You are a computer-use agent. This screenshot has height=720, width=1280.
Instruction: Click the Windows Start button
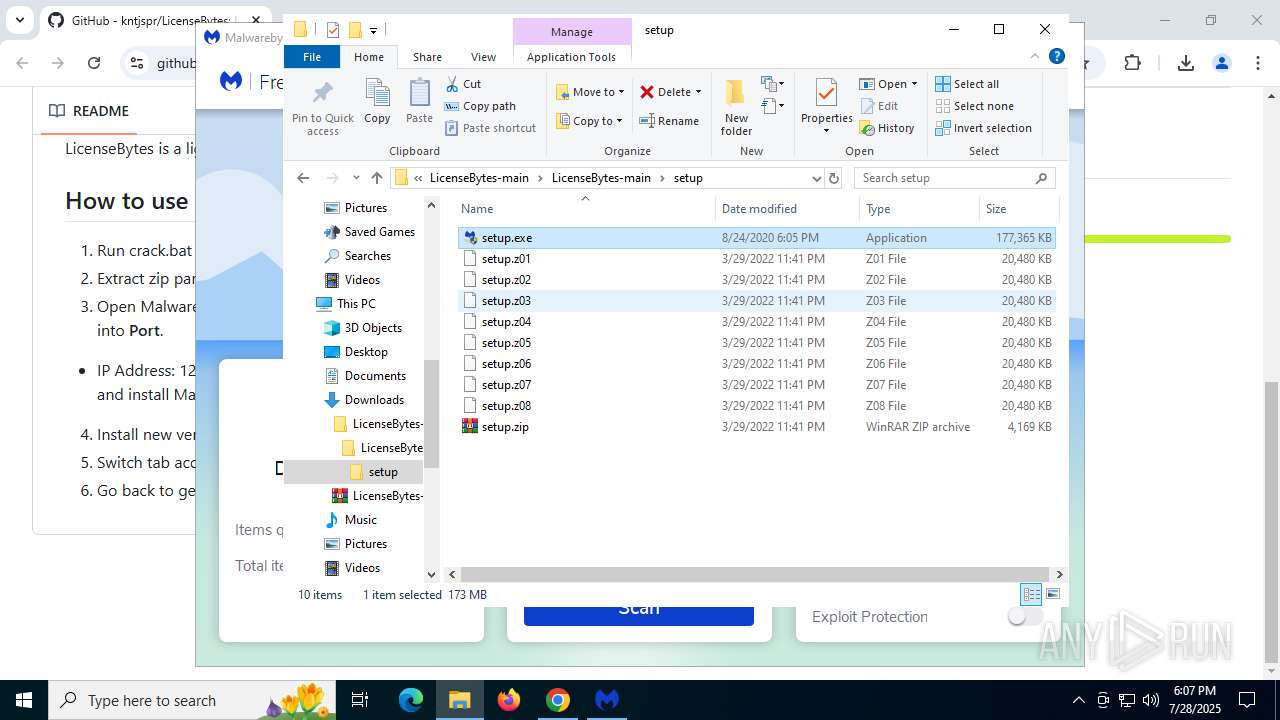tap(24, 700)
